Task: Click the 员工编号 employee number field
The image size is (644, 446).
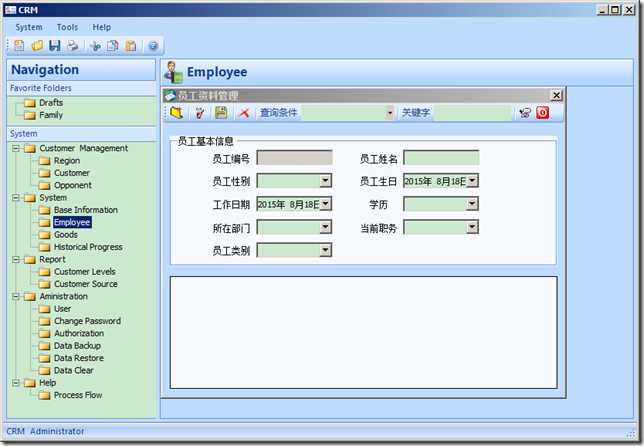Action: pyautogui.click(x=294, y=157)
